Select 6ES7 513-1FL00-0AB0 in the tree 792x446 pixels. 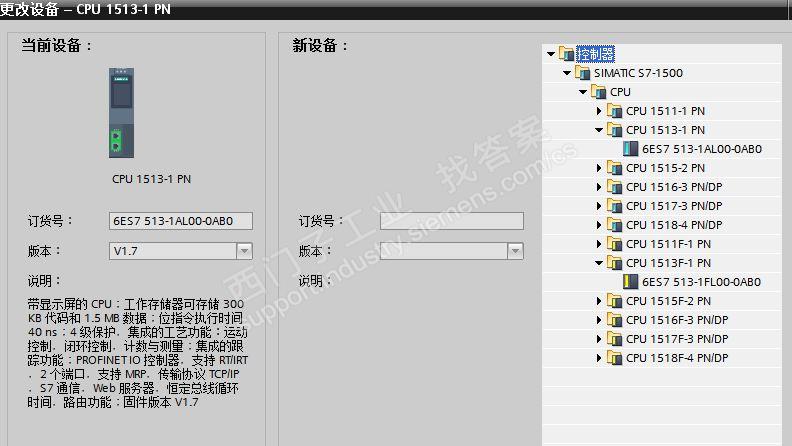click(x=702, y=282)
